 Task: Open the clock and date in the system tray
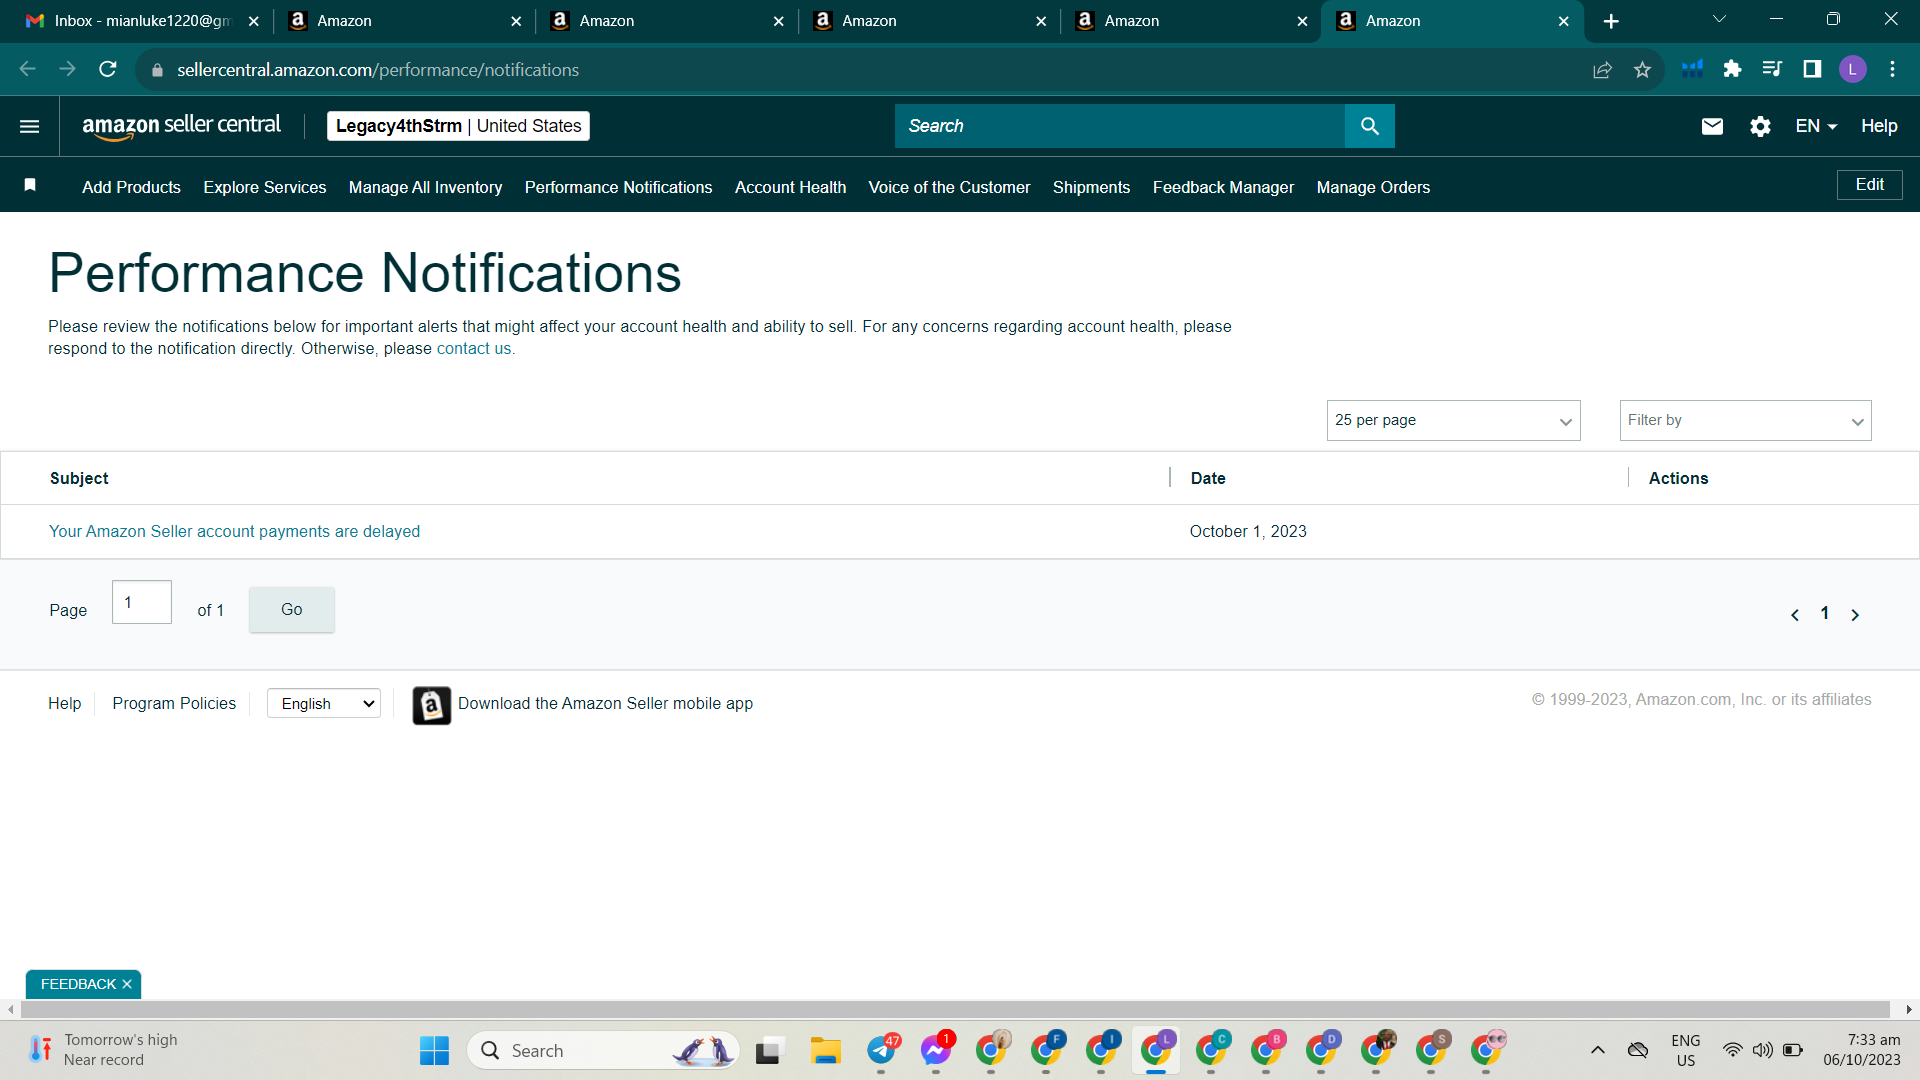[1861, 1050]
